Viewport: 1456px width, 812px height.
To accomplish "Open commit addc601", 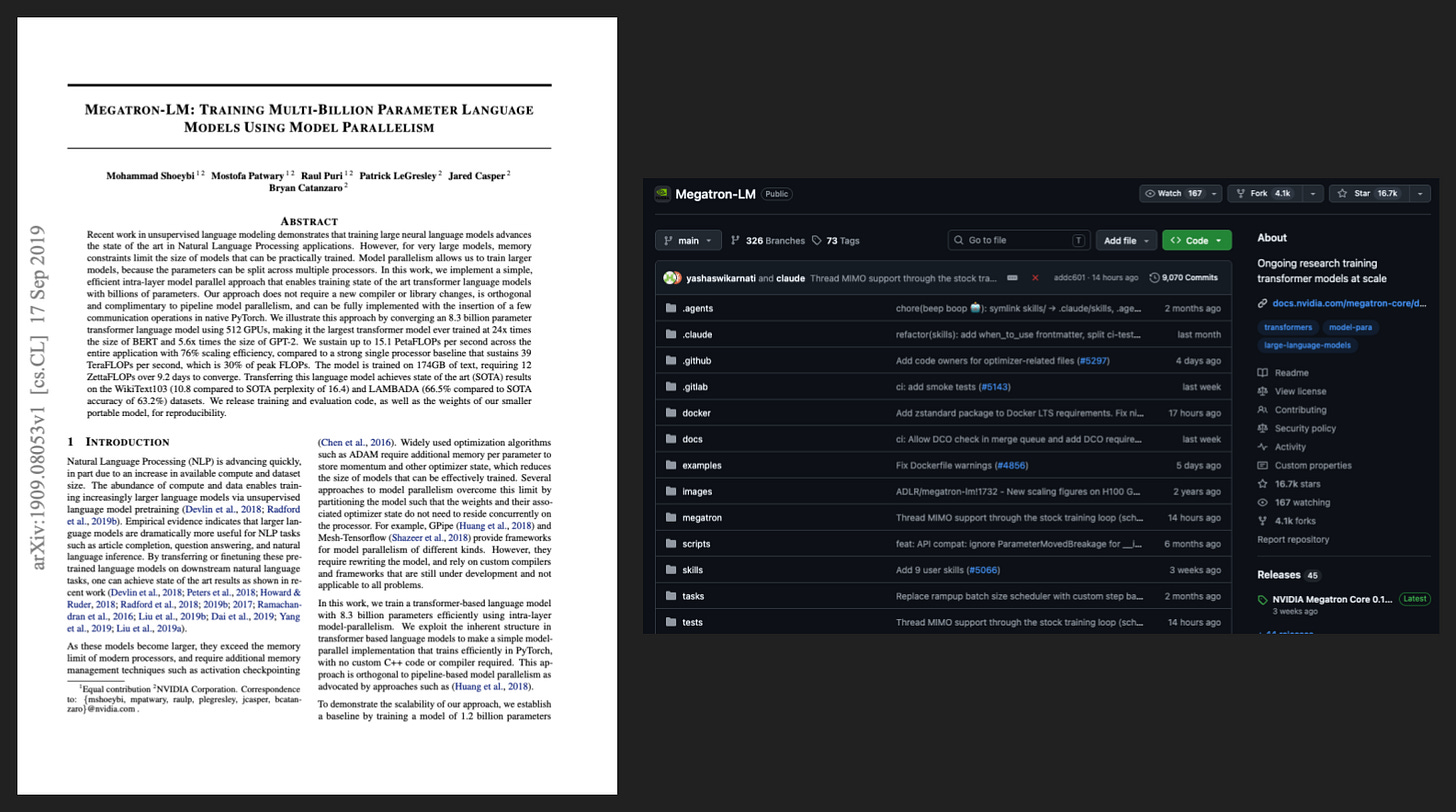I will point(1069,278).
